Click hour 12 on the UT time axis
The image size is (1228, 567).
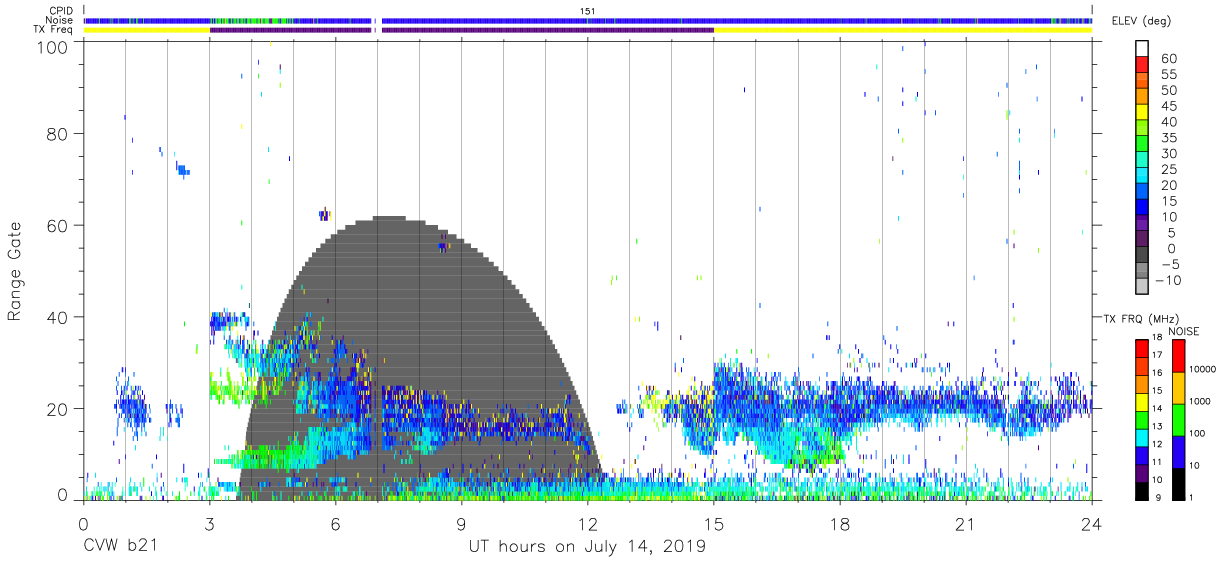(587, 524)
